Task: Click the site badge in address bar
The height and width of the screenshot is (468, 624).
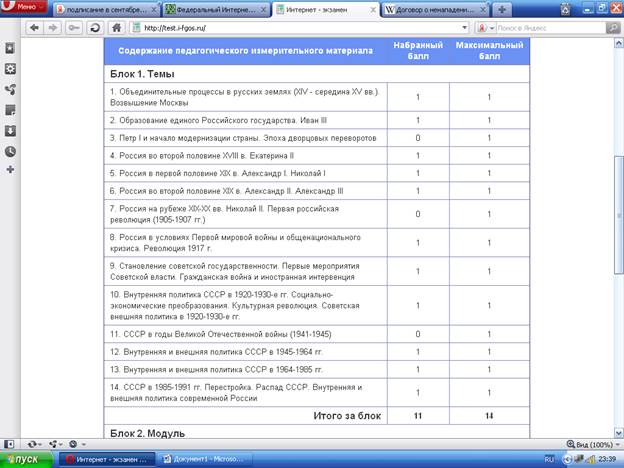Action: coord(136,27)
